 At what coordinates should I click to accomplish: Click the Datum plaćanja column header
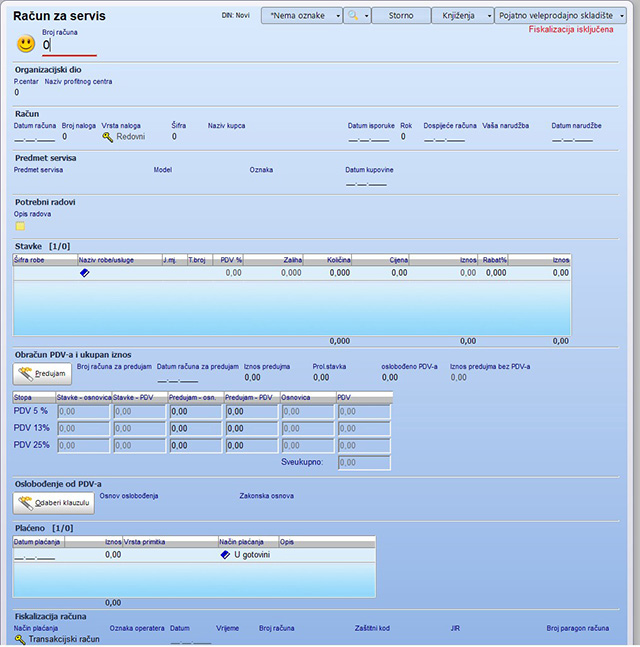(x=38, y=542)
